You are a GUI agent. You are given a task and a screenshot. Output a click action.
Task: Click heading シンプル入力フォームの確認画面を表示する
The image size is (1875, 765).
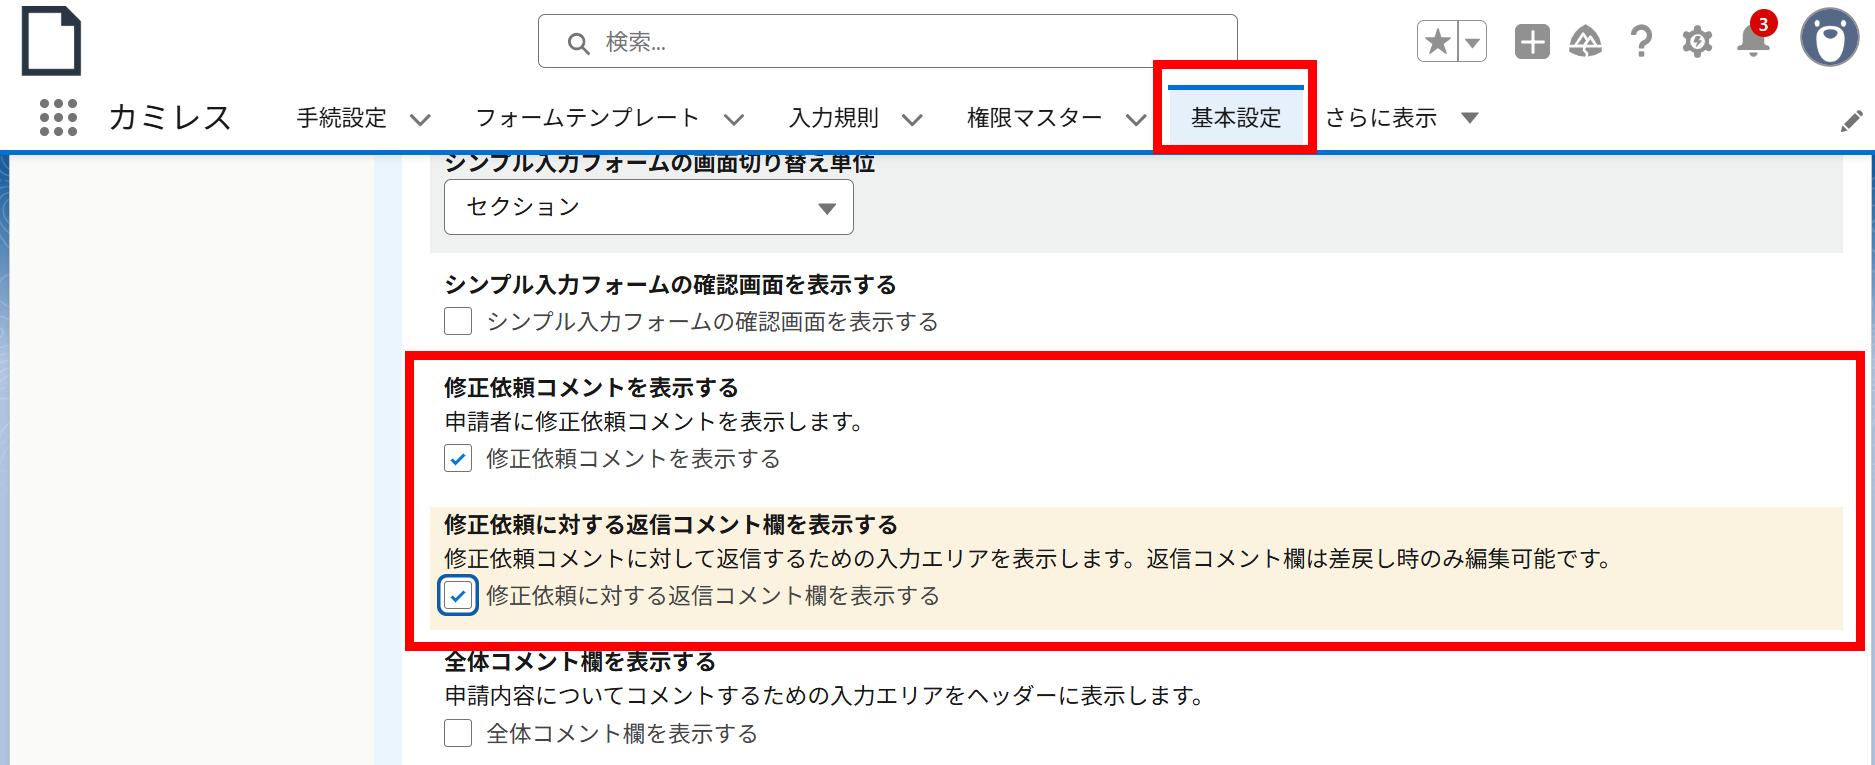pyautogui.click(x=670, y=284)
